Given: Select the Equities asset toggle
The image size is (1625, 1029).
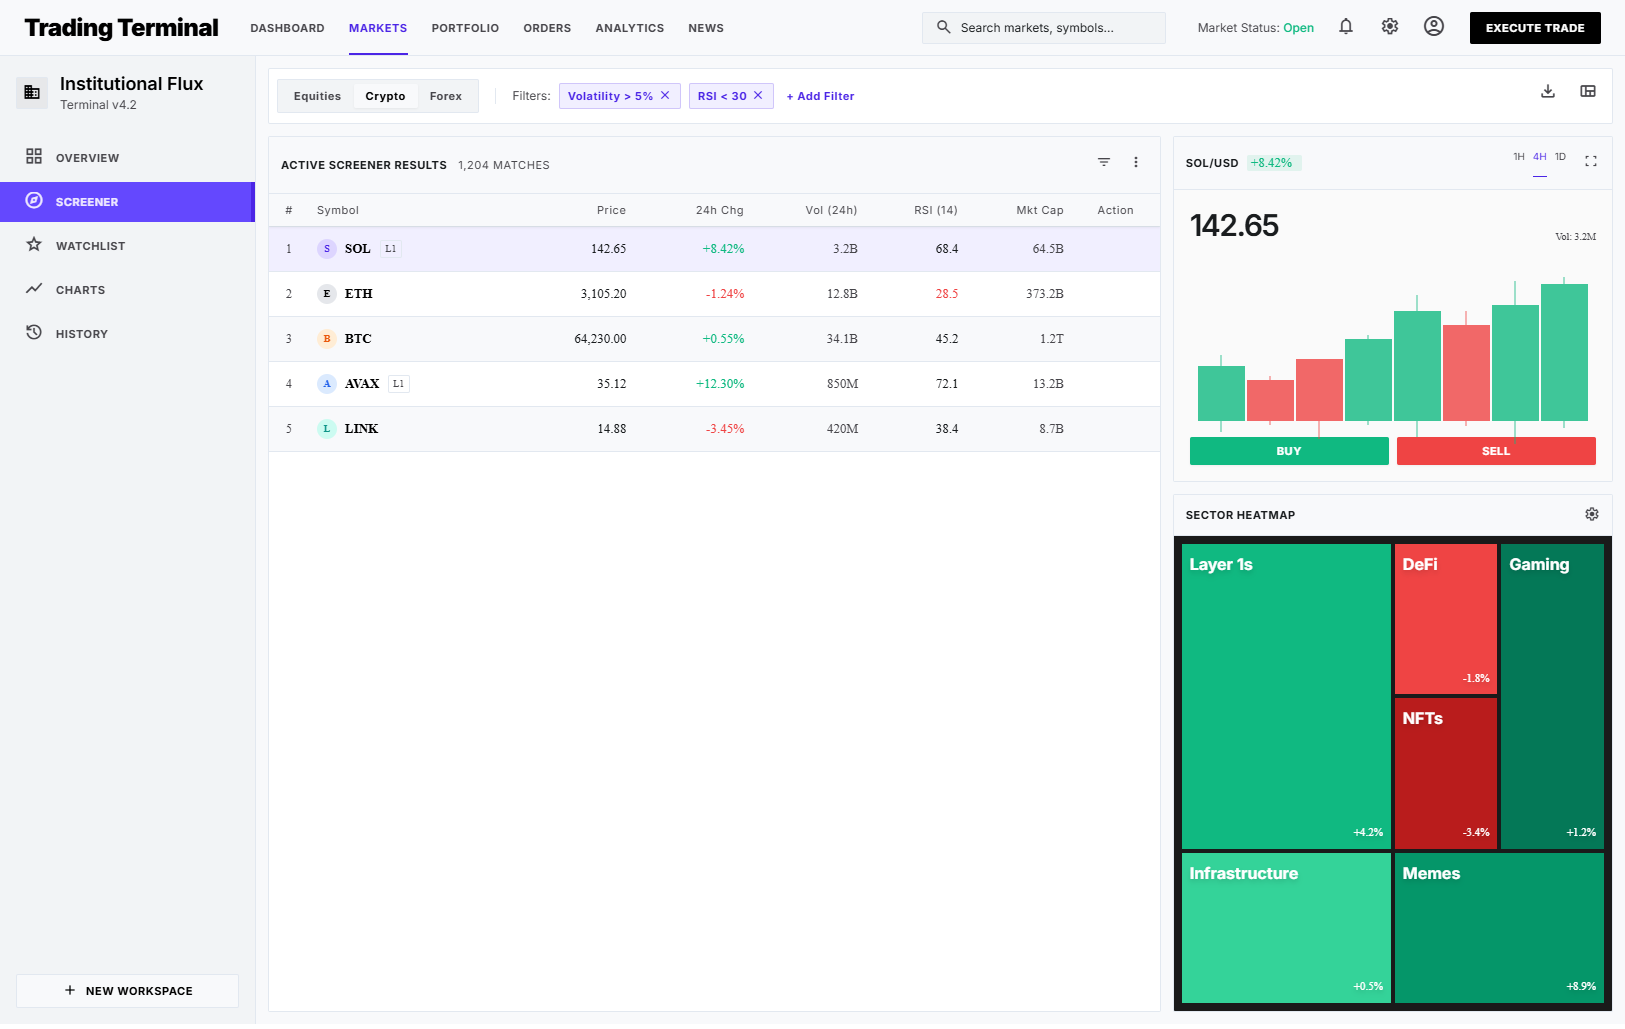Looking at the screenshot, I should click(317, 96).
